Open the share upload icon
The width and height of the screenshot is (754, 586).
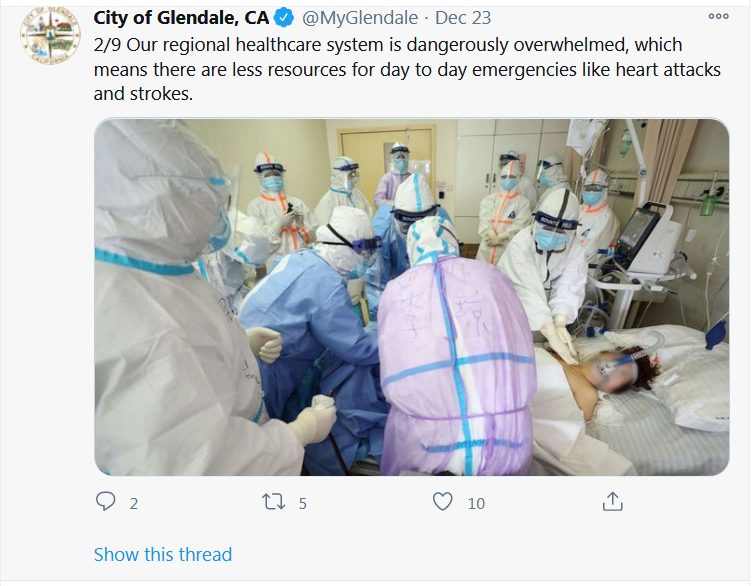tap(612, 501)
